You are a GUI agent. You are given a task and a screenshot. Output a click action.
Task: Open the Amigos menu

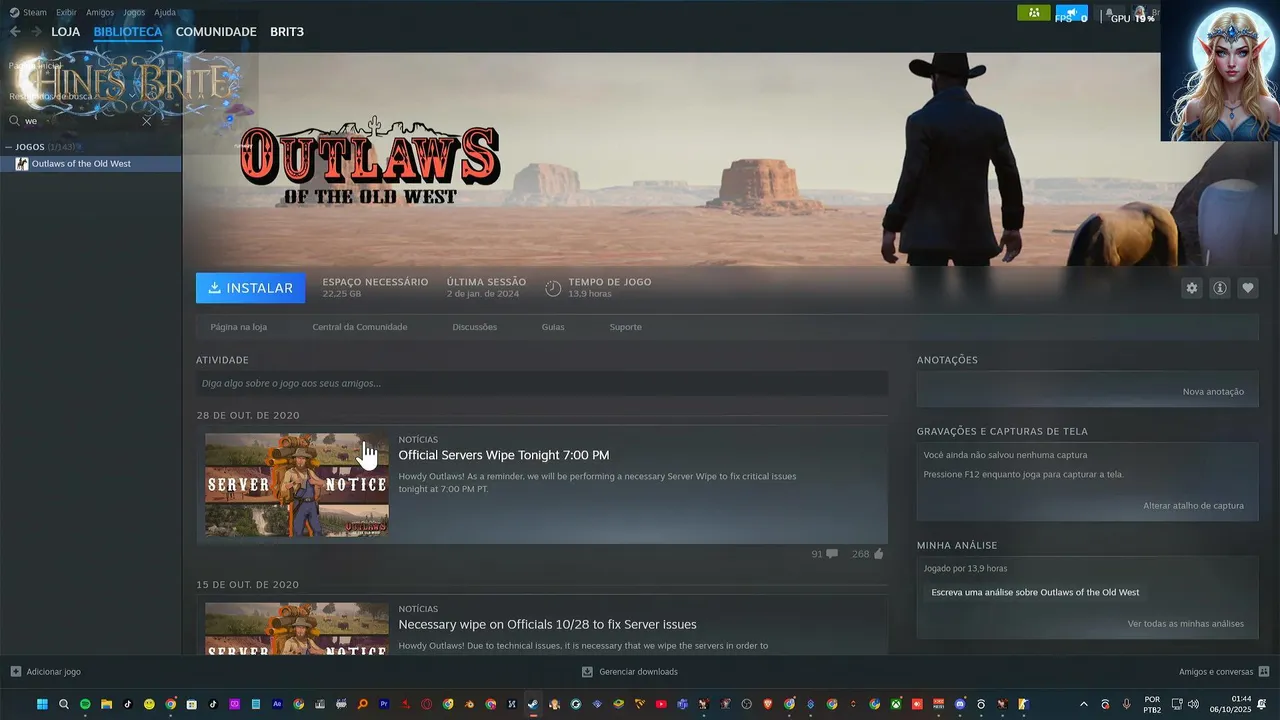[100, 13]
